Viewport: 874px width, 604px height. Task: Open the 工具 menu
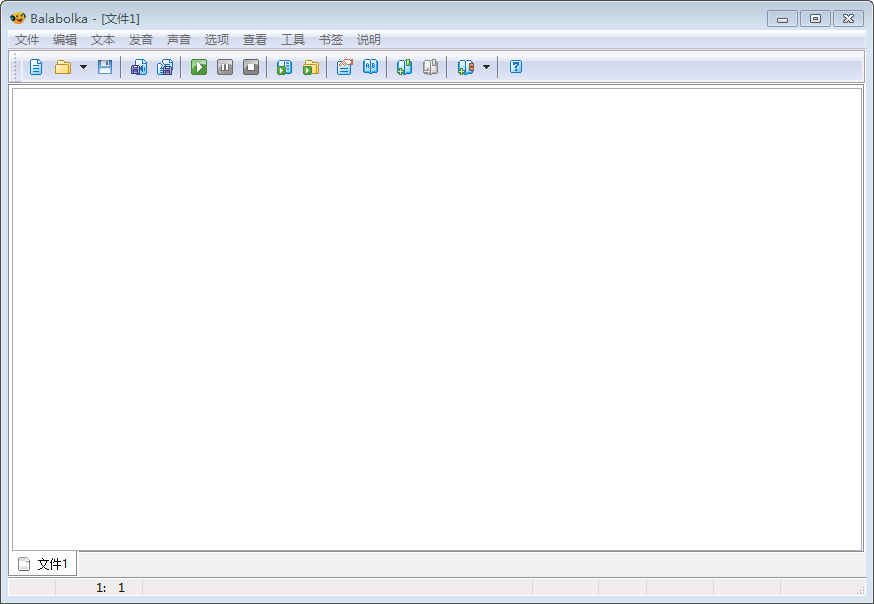(x=293, y=40)
